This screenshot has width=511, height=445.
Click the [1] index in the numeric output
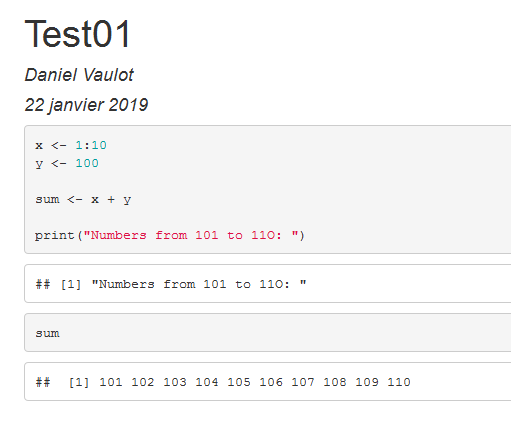pyautogui.click(x=79, y=382)
